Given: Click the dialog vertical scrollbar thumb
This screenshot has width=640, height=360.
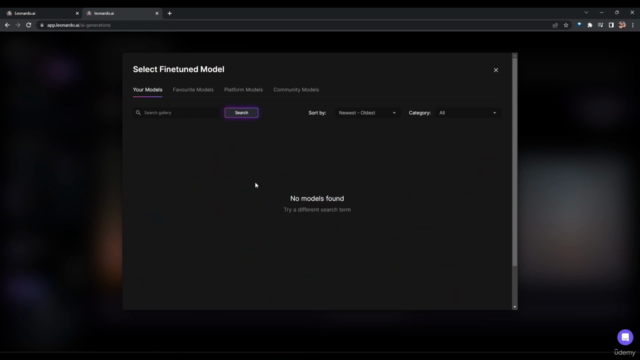Looking at the screenshot, I should coord(515,162).
